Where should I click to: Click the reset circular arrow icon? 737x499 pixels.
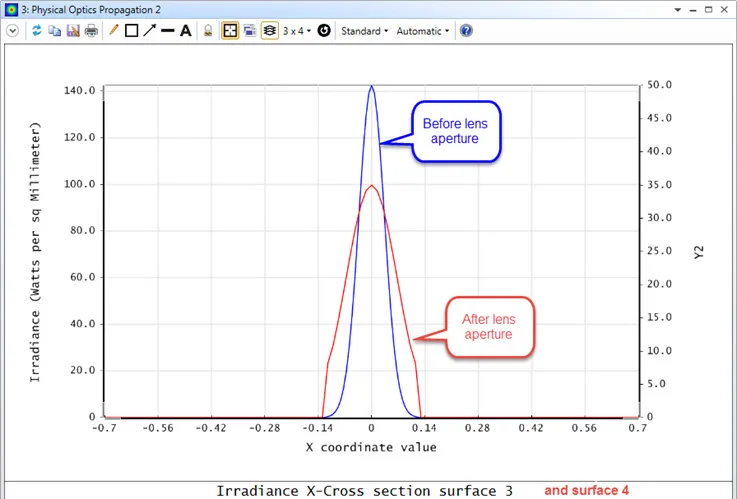tap(324, 31)
